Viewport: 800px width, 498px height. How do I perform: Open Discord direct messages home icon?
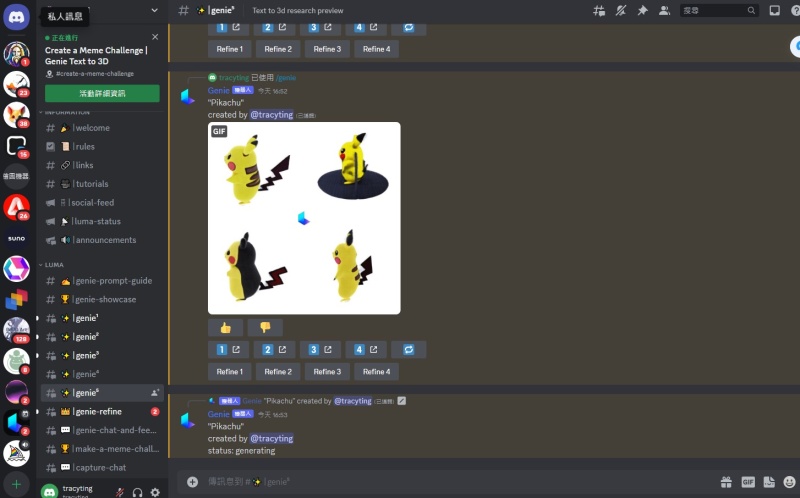16,16
